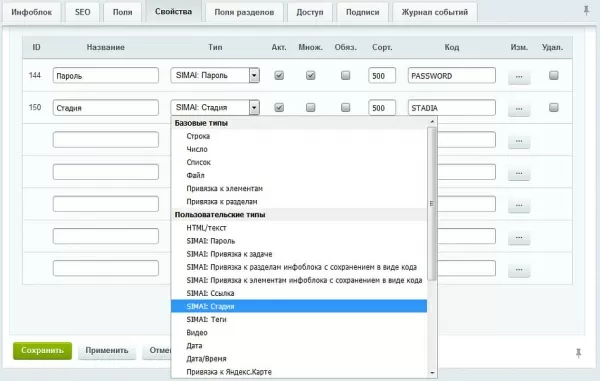Focus the Пароль name field
The width and height of the screenshot is (600, 381).
(x=106, y=75)
